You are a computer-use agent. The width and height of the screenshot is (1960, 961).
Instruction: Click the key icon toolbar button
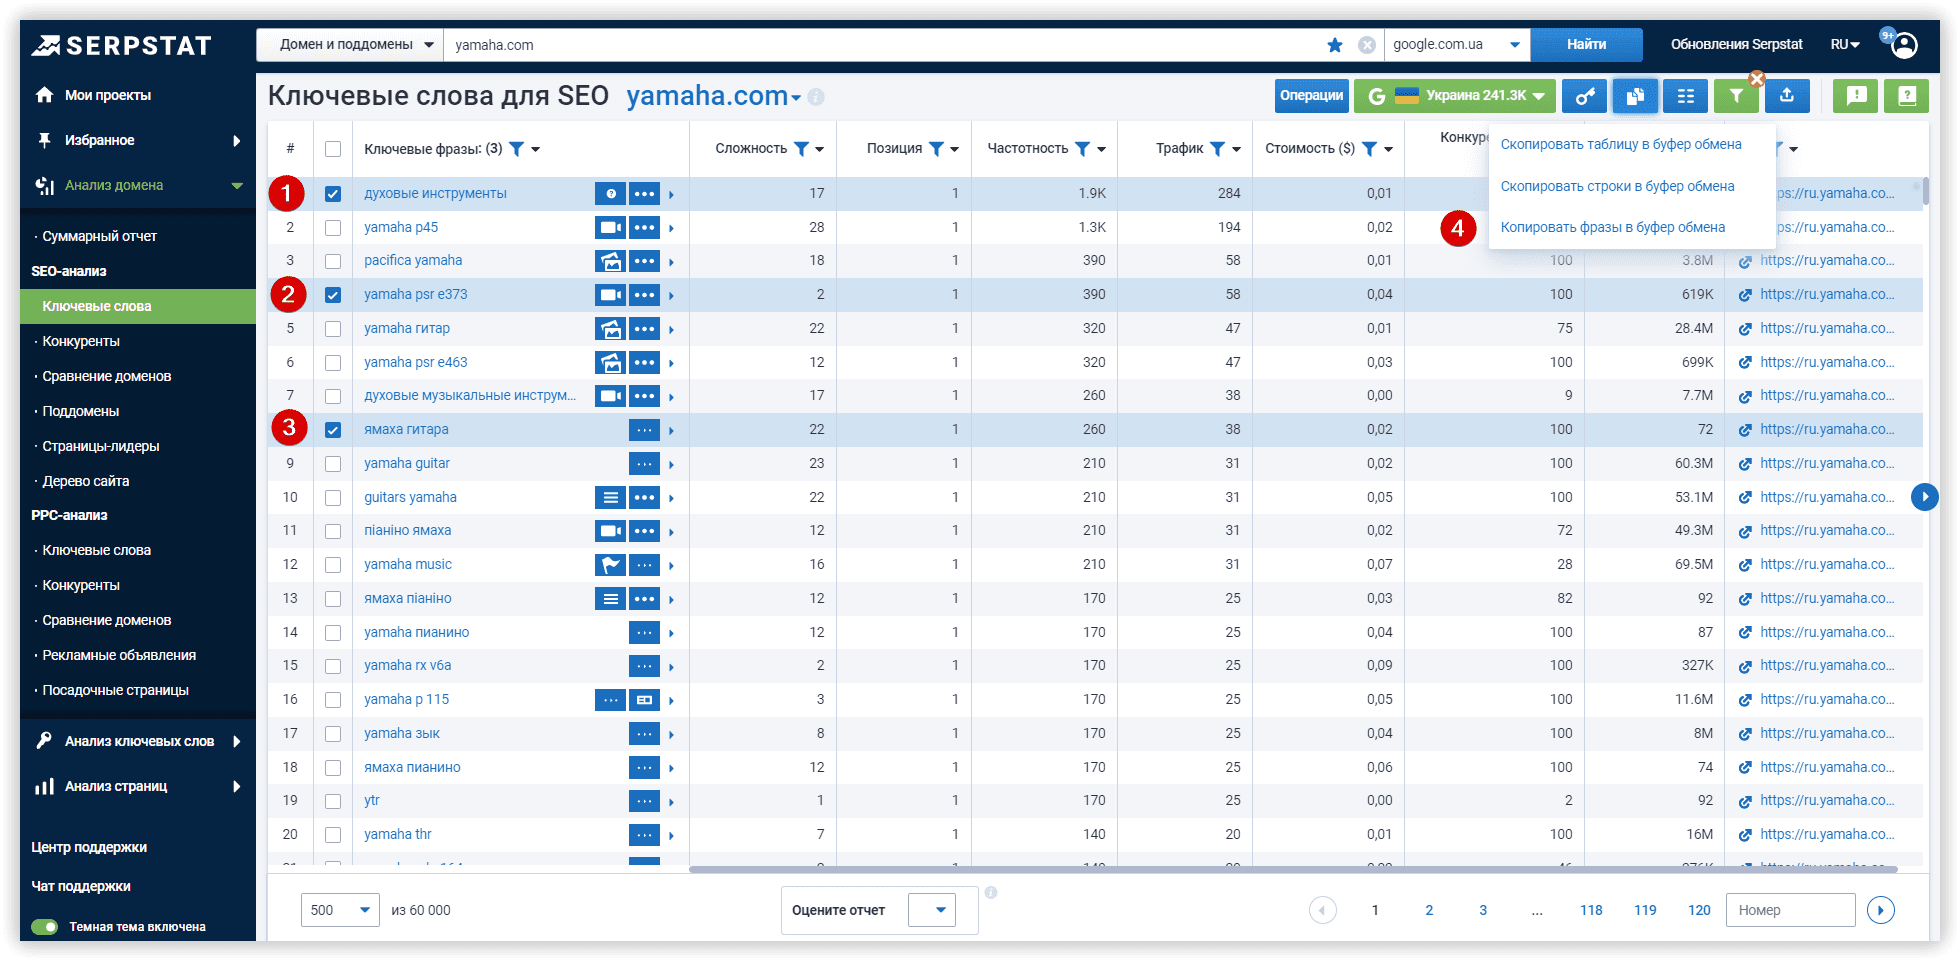[1585, 96]
